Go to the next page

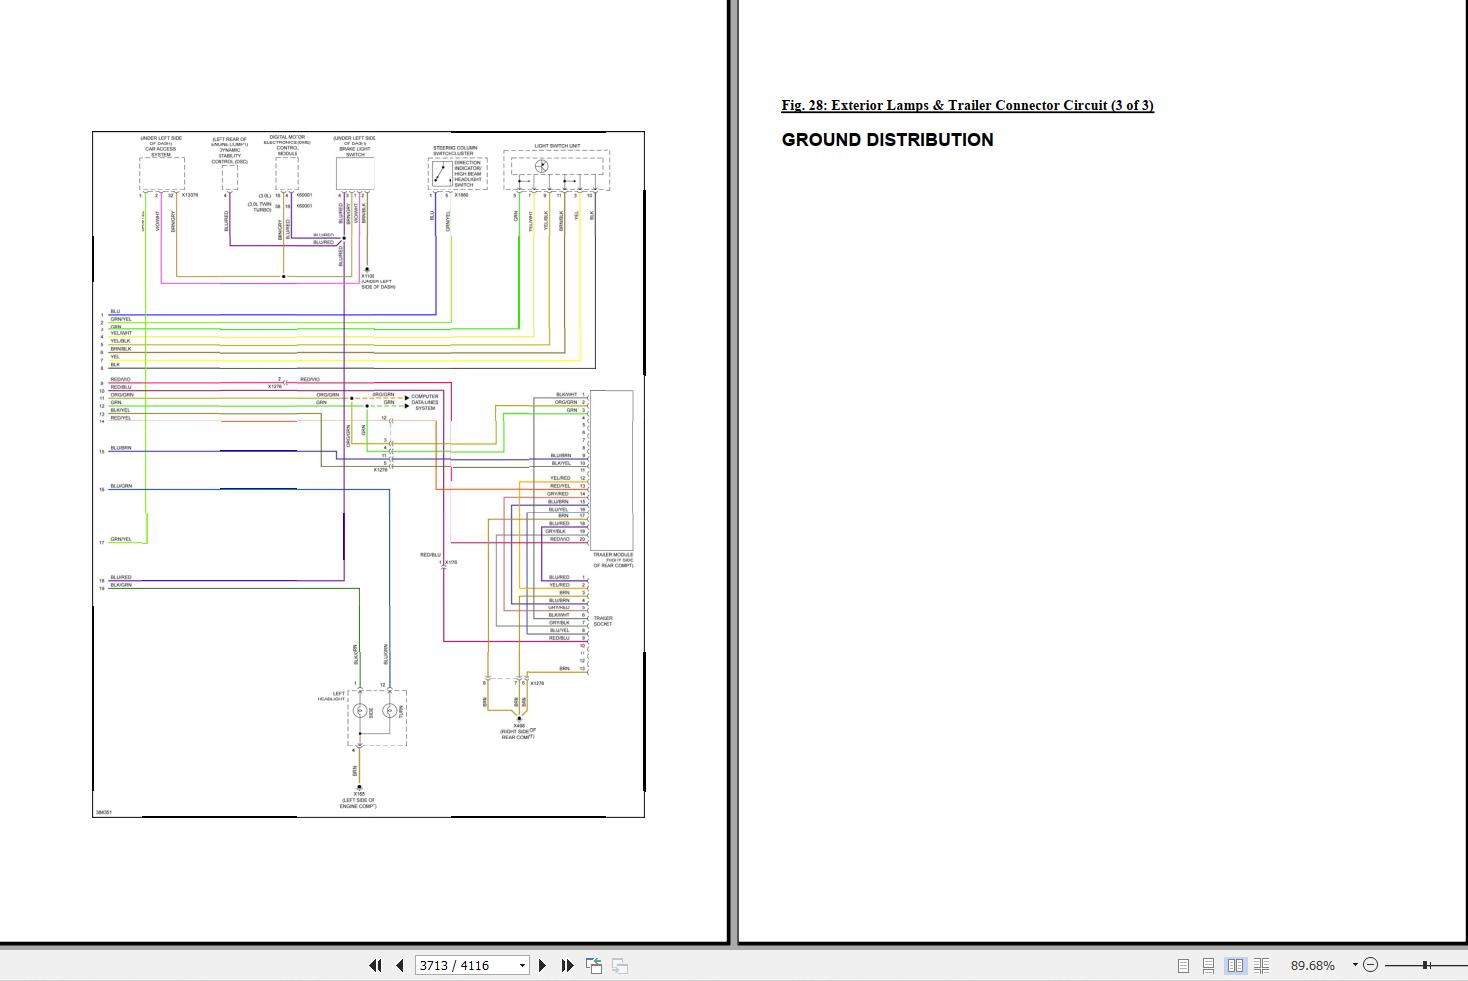pos(543,965)
